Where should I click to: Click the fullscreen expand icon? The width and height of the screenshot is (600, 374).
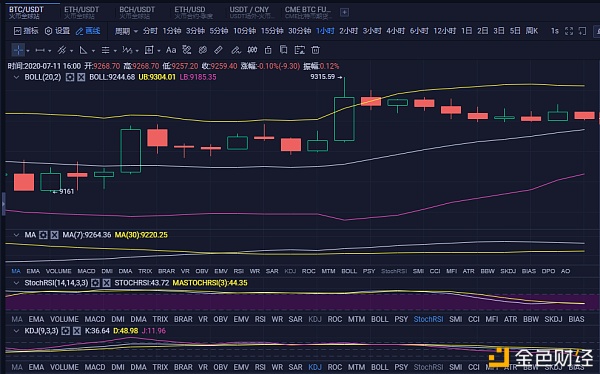coord(569,31)
